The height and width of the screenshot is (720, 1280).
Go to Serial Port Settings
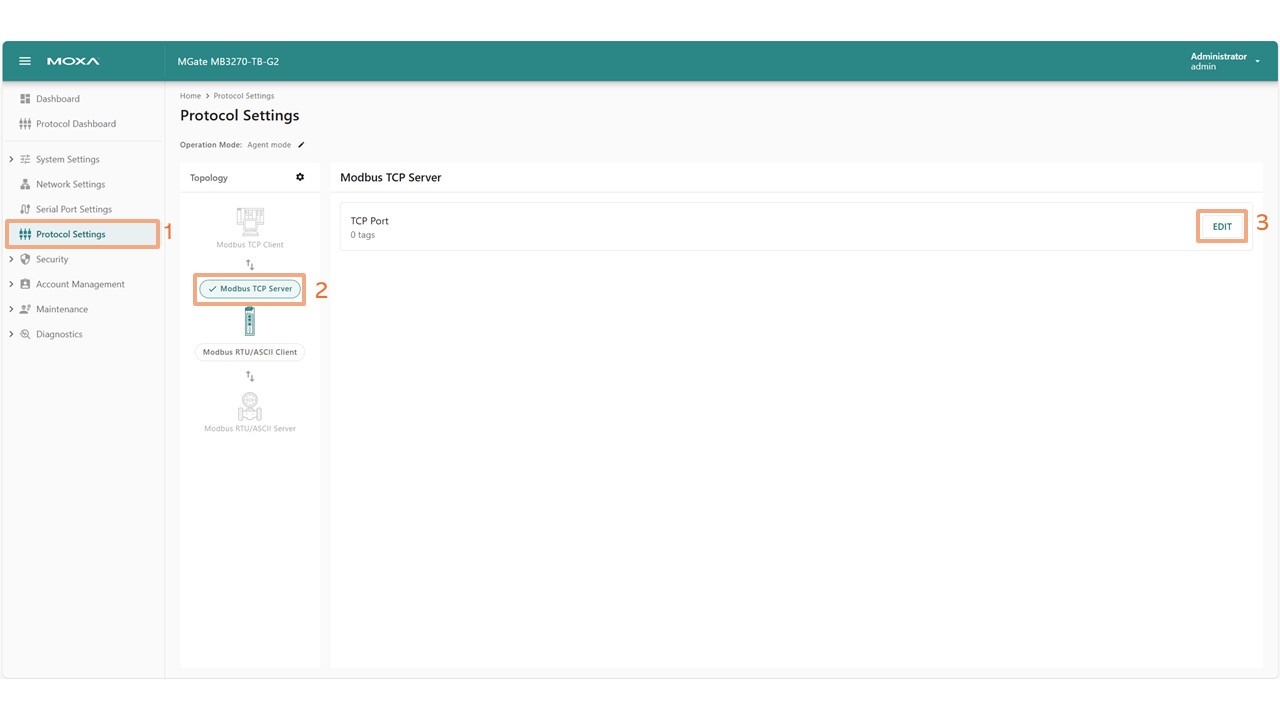tap(73, 209)
